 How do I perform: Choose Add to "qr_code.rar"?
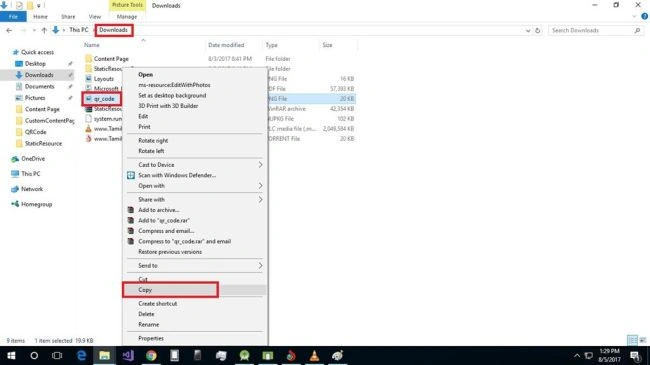click(x=164, y=221)
